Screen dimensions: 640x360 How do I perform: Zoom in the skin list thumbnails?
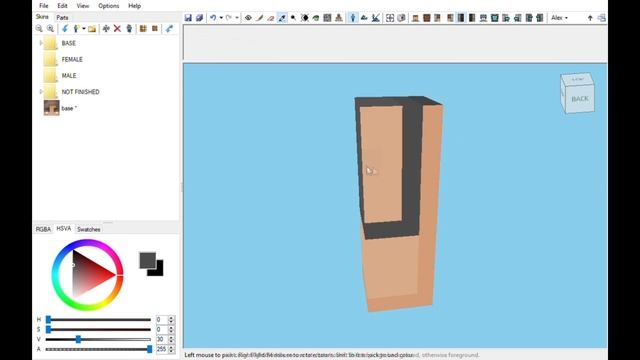[50, 29]
